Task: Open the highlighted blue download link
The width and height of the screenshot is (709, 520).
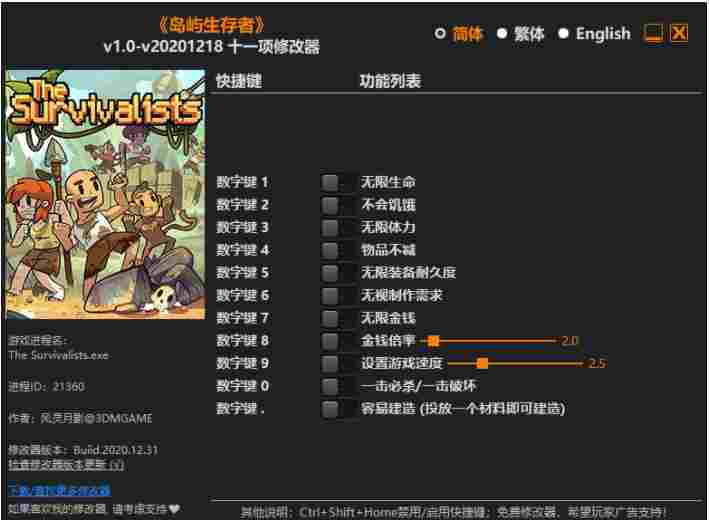Action: [x=59, y=491]
